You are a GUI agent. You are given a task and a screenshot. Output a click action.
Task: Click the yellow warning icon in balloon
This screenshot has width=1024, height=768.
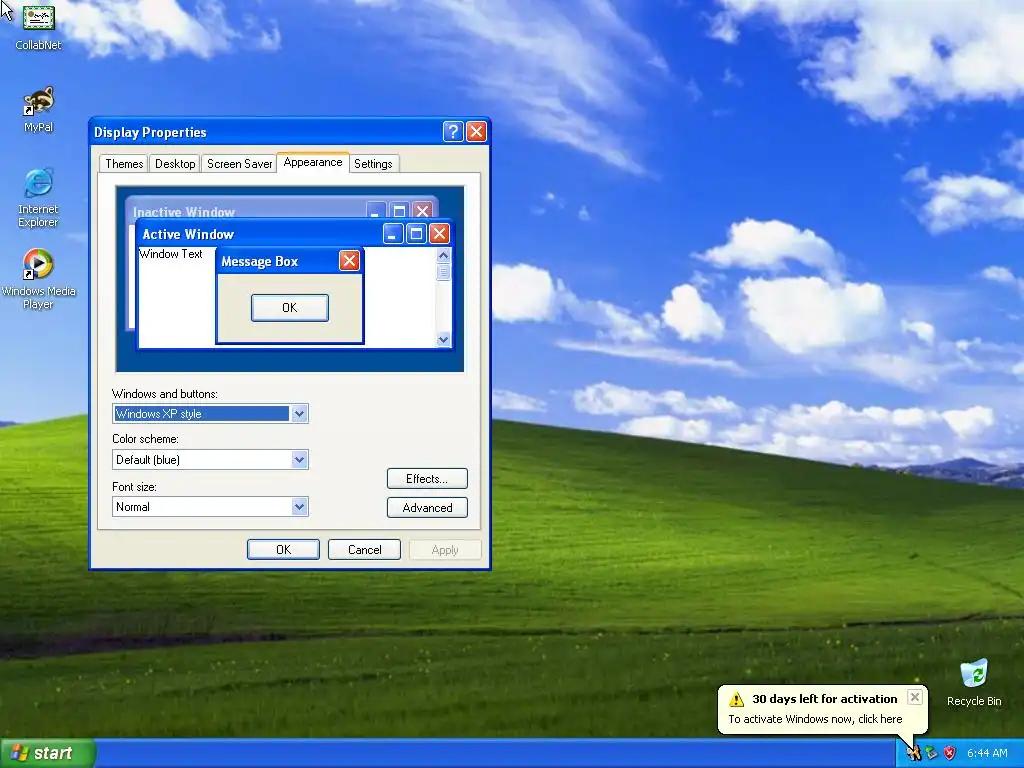(737, 699)
